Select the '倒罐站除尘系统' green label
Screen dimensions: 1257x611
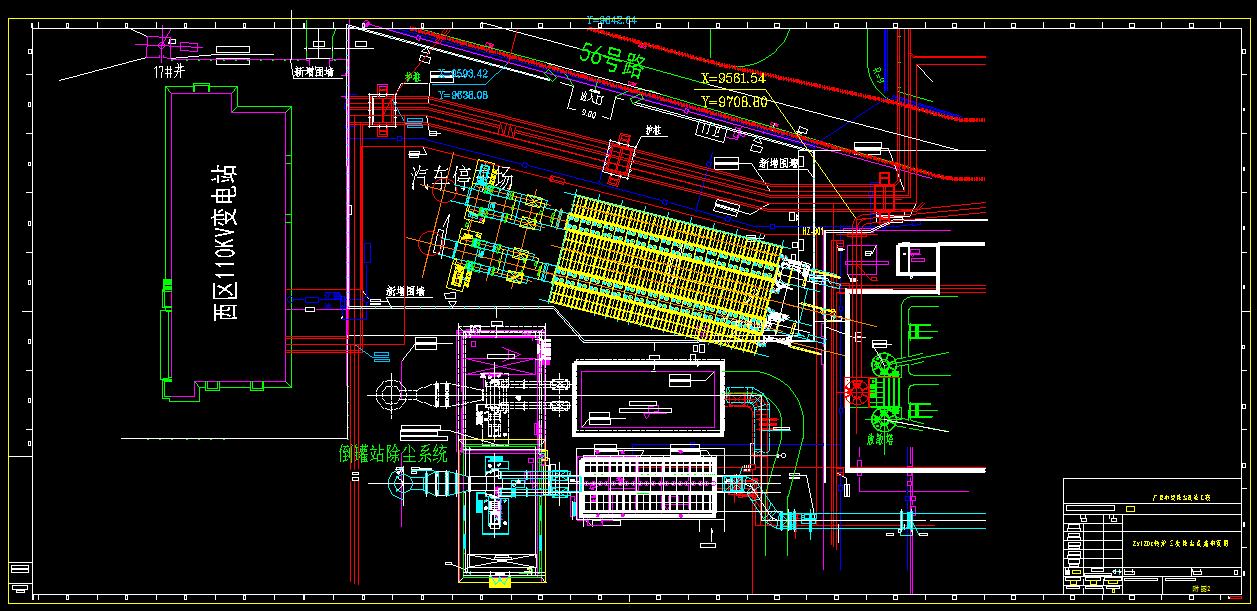(395, 454)
